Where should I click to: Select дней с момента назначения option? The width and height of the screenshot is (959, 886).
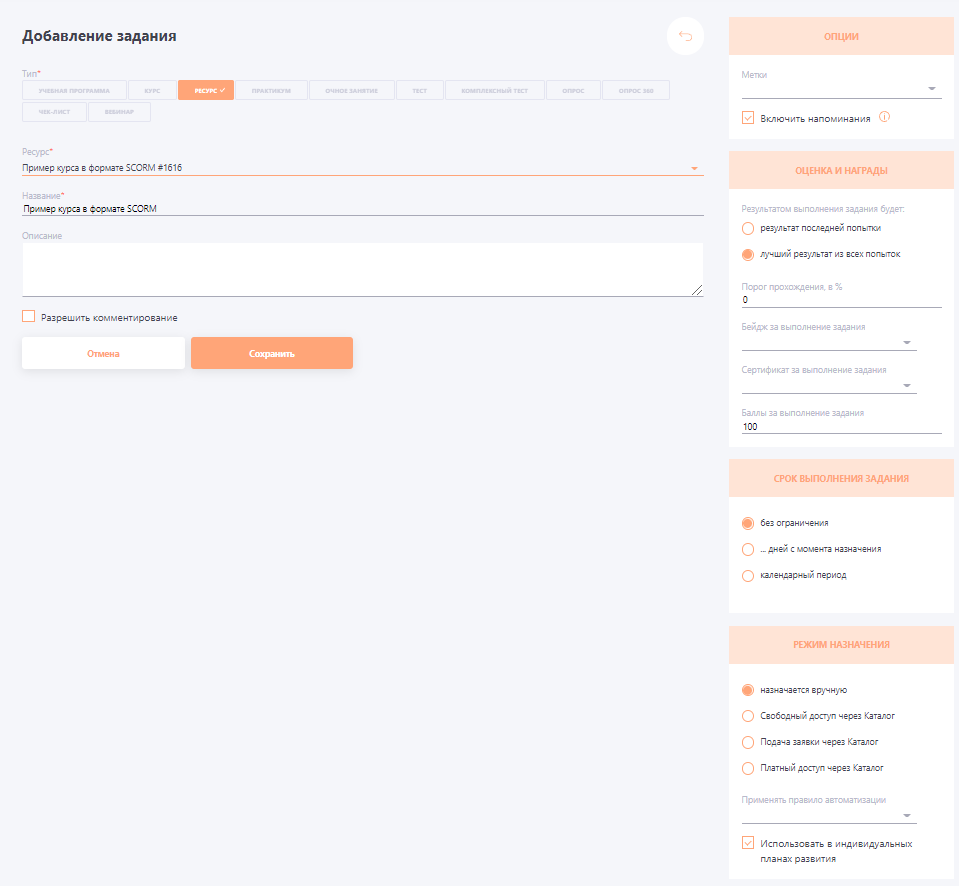[x=747, y=549]
